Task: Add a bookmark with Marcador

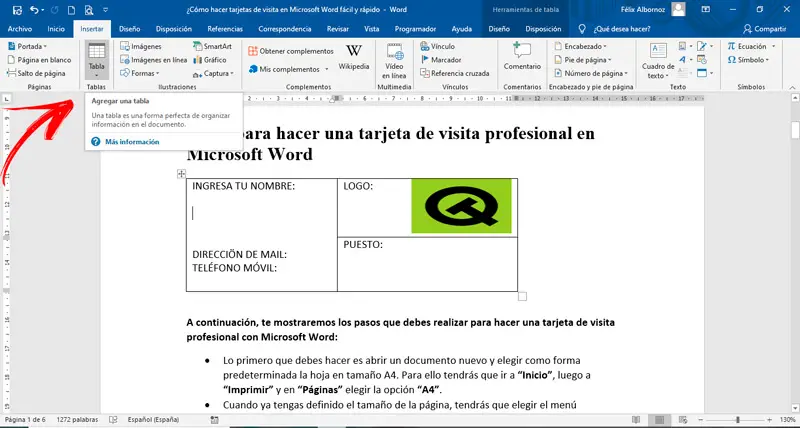Action: pyautogui.click(x=440, y=60)
